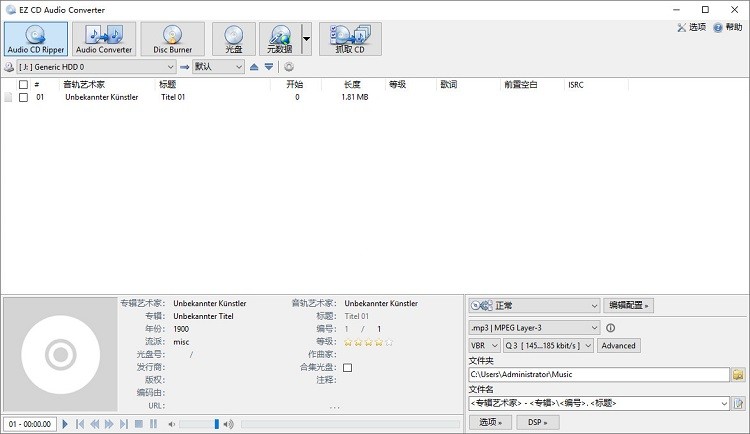Click the 抓取 CD rip button

click(349, 39)
